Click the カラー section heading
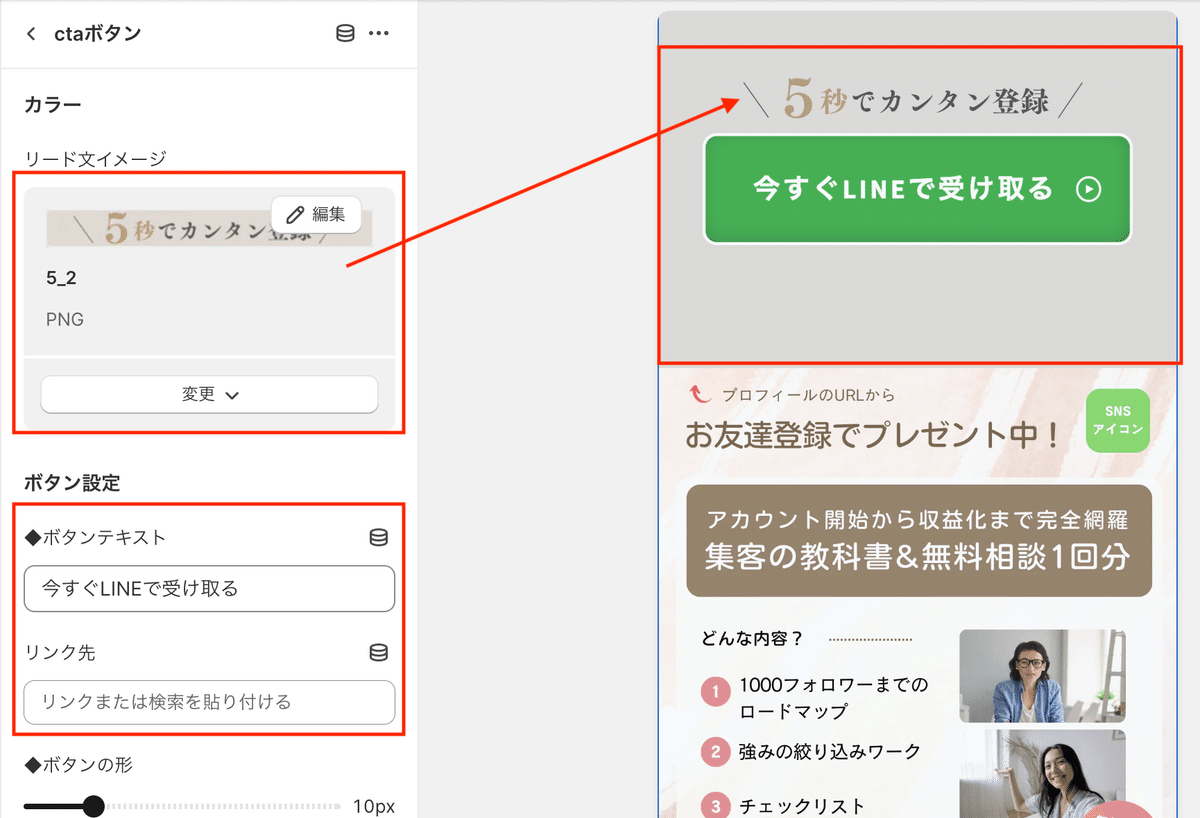 [52, 104]
